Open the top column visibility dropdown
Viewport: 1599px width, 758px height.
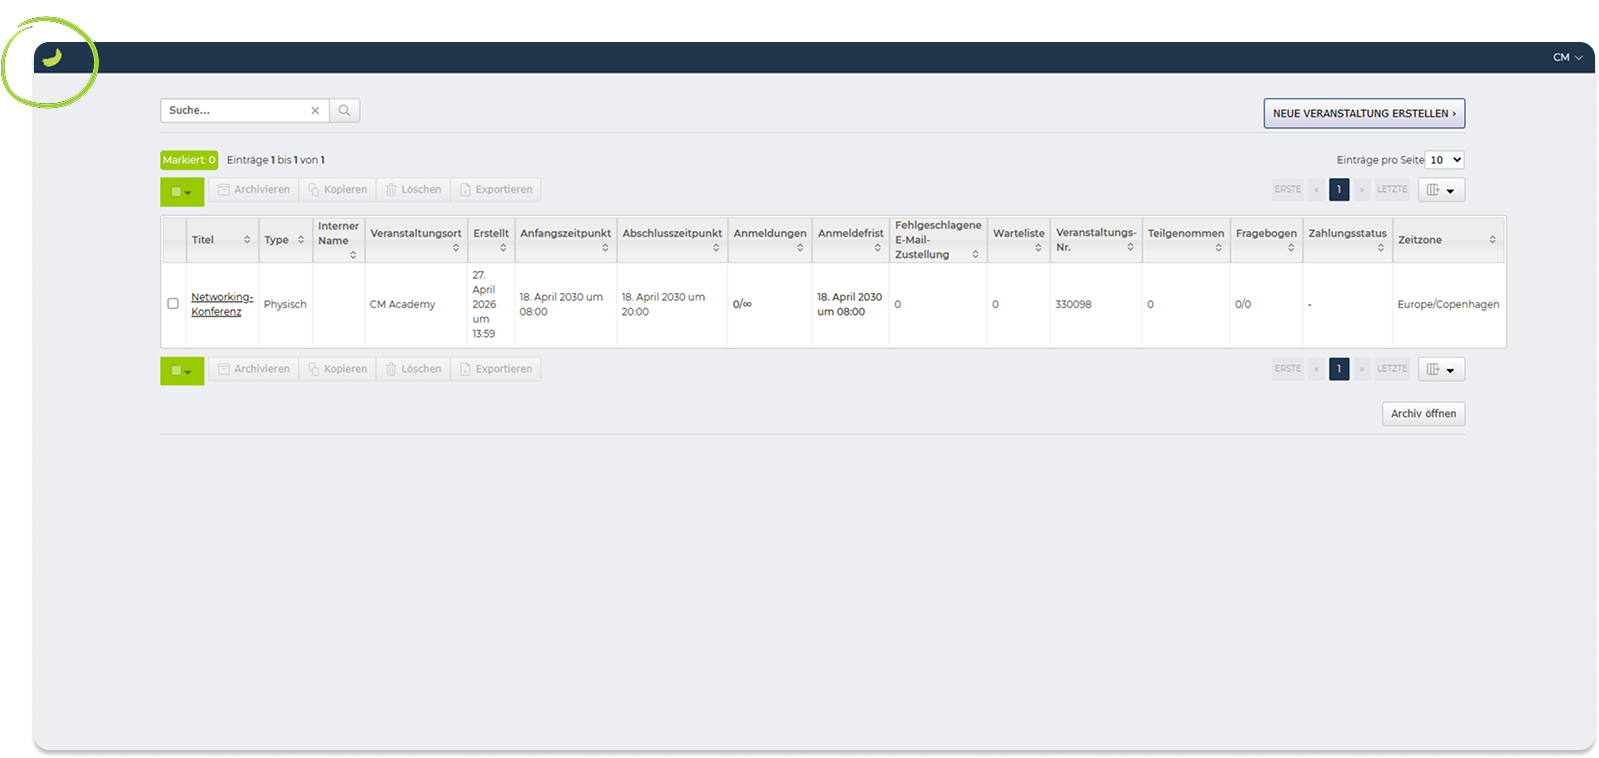pyautogui.click(x=1441, y=190)
